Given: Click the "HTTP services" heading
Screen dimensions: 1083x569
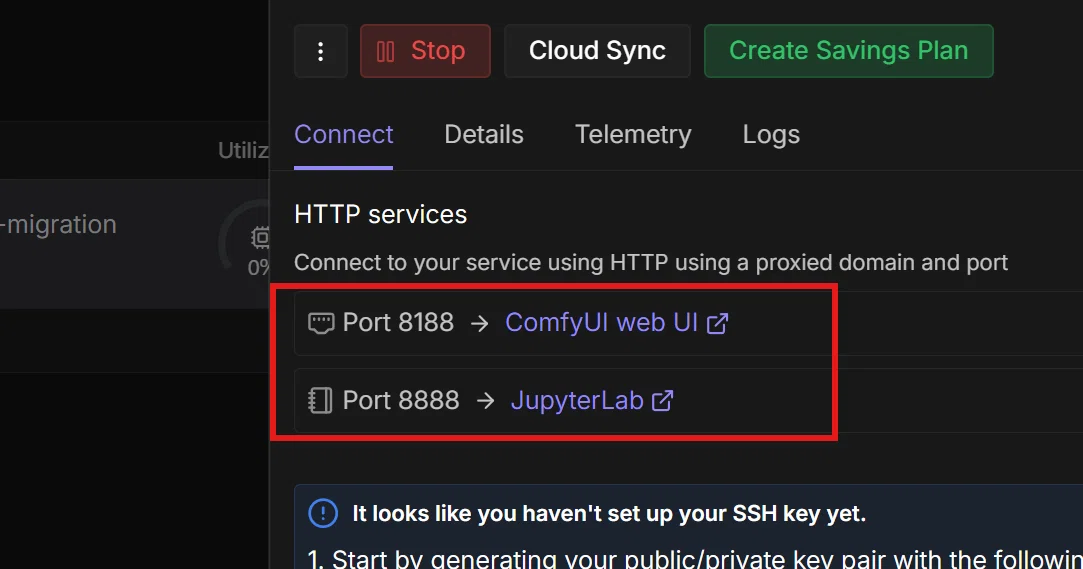Looking at the screenshot, I should (381, 215).
